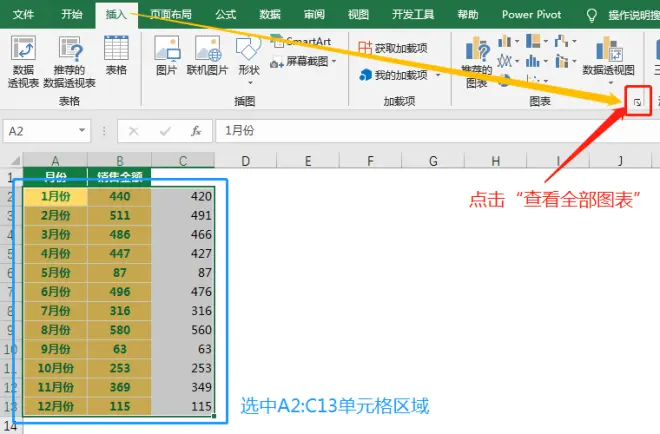Click the hierarchy chart icon
This screenshot has width=660, height=434.
click(533, 41)
